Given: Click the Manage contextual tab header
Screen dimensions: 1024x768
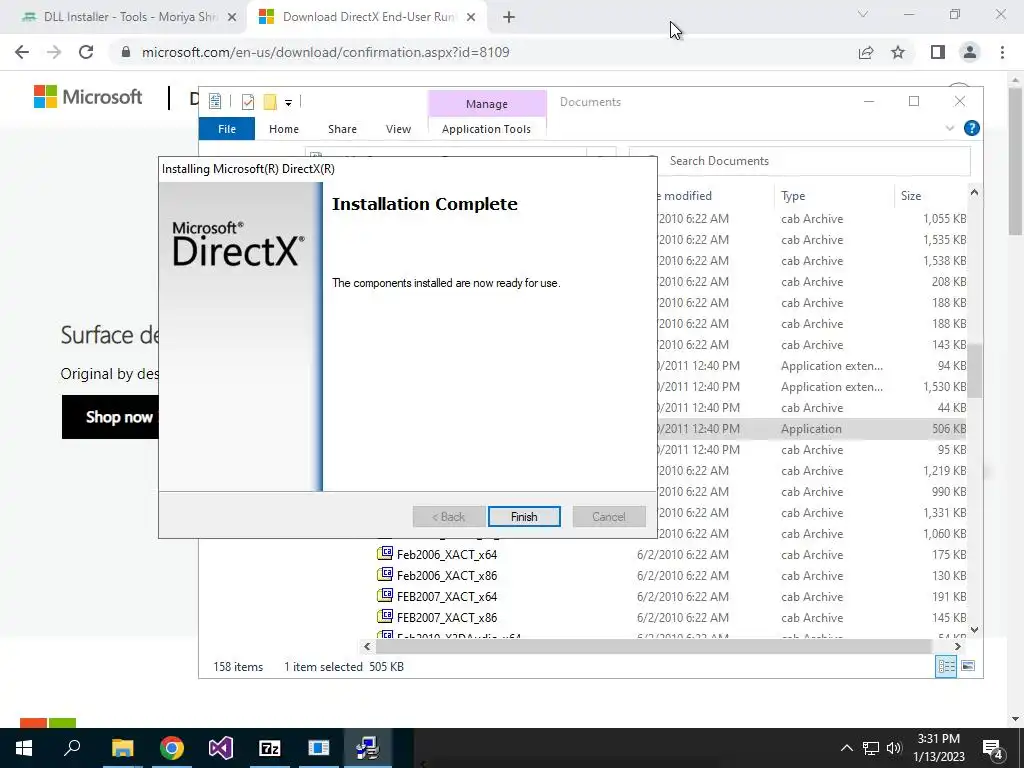Looking at the screenshot, I should [x=487, y=103].
